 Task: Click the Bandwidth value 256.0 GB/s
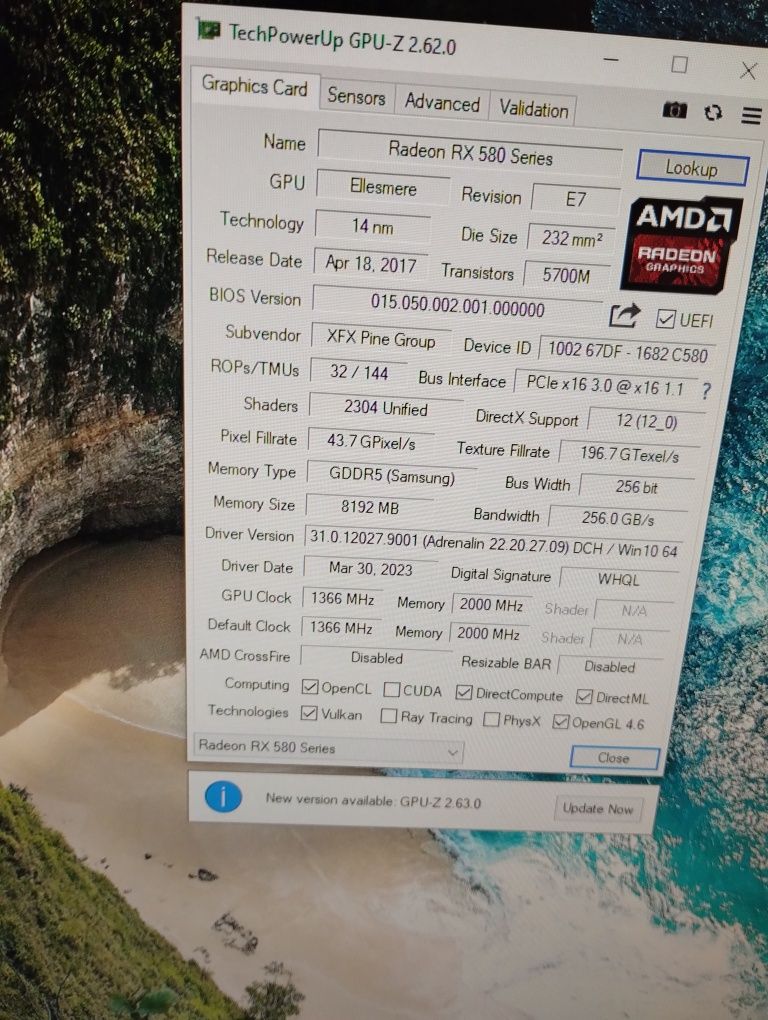pyautogui.click(x=618, y=518)
